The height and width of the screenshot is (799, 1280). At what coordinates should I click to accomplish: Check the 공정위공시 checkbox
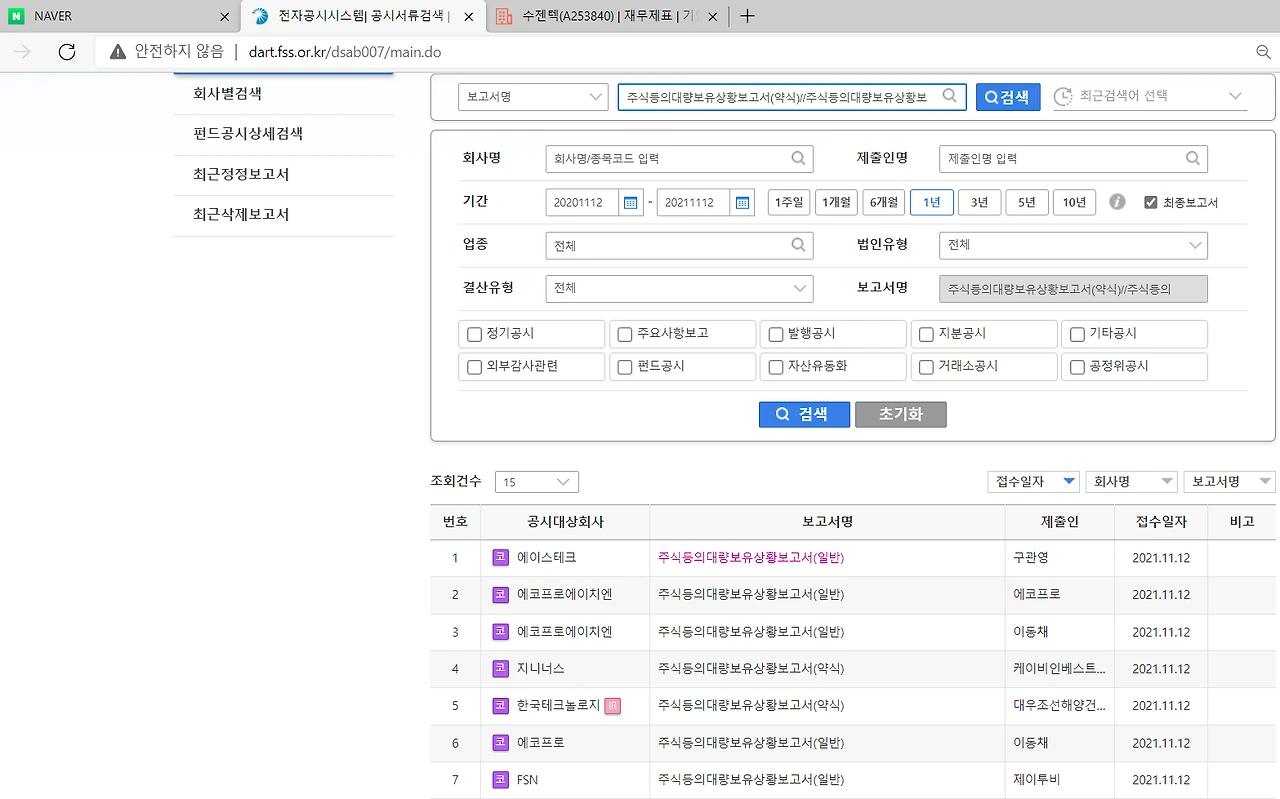(1078, 367)
